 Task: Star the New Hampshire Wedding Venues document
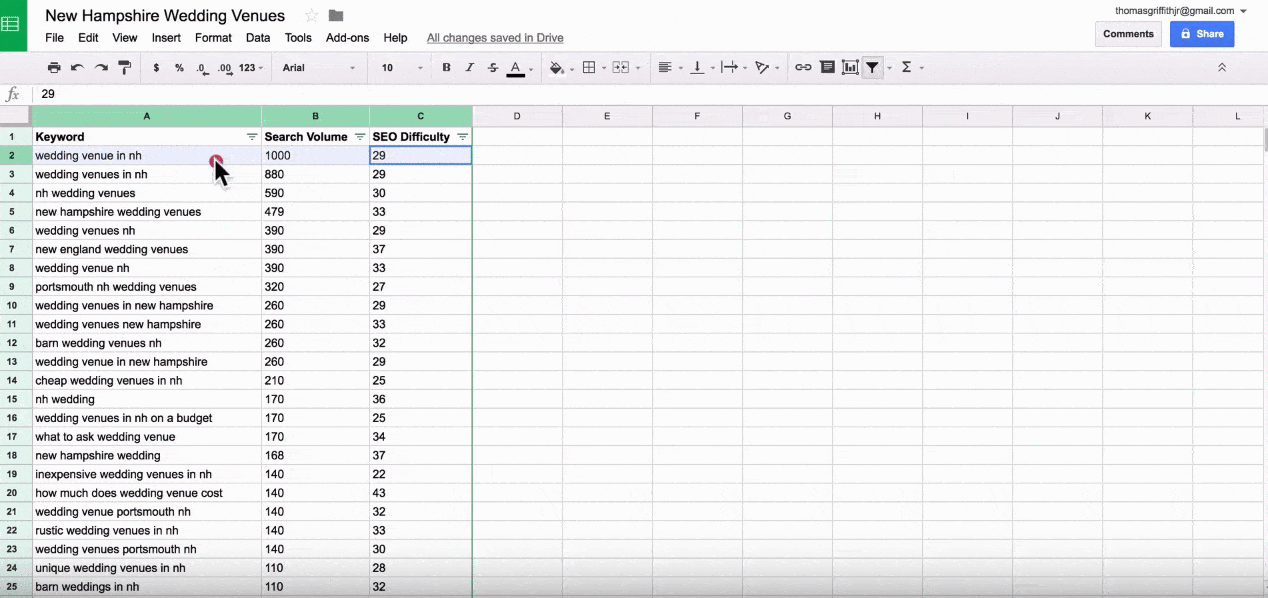tap(311, 16)
